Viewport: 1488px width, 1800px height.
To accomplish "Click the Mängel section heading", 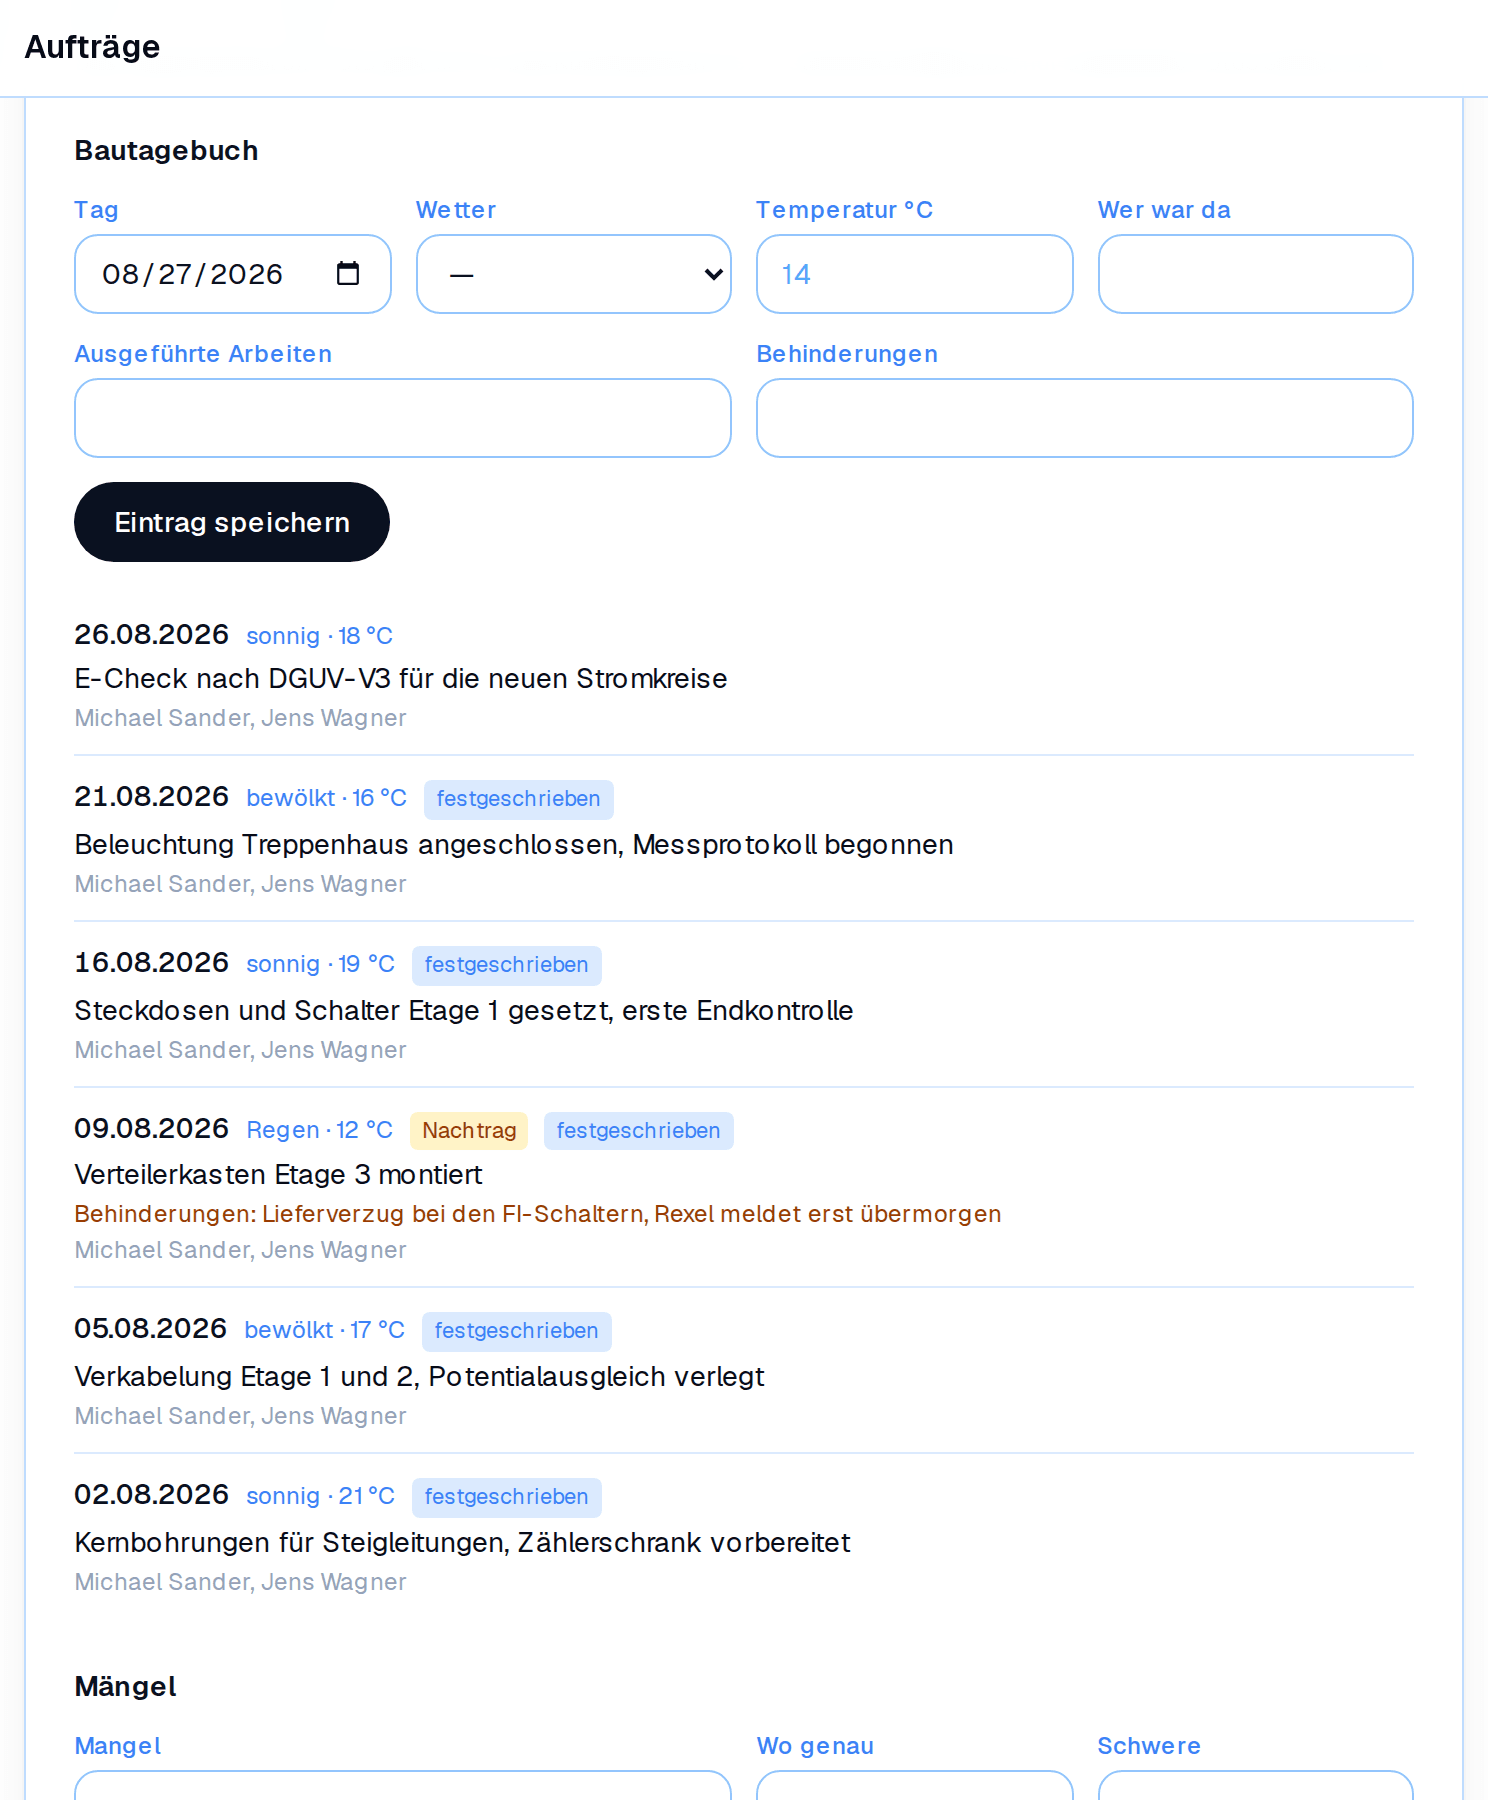I will [126, 1686].
